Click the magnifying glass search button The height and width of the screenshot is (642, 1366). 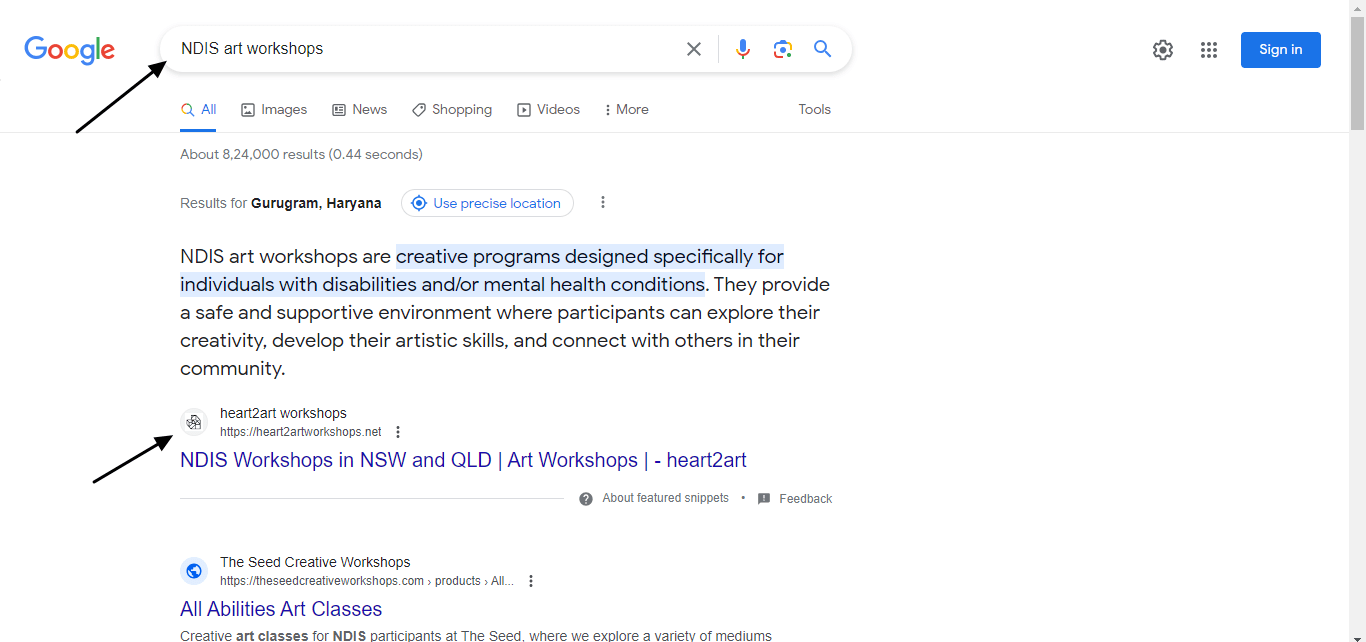point(822,49)
